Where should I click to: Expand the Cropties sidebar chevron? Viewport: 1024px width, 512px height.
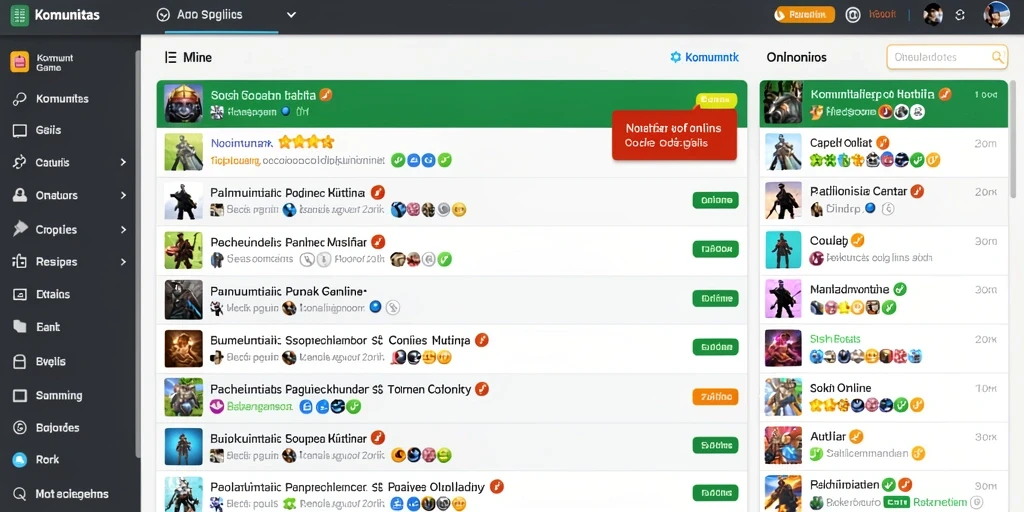click(x=123, y=229)
